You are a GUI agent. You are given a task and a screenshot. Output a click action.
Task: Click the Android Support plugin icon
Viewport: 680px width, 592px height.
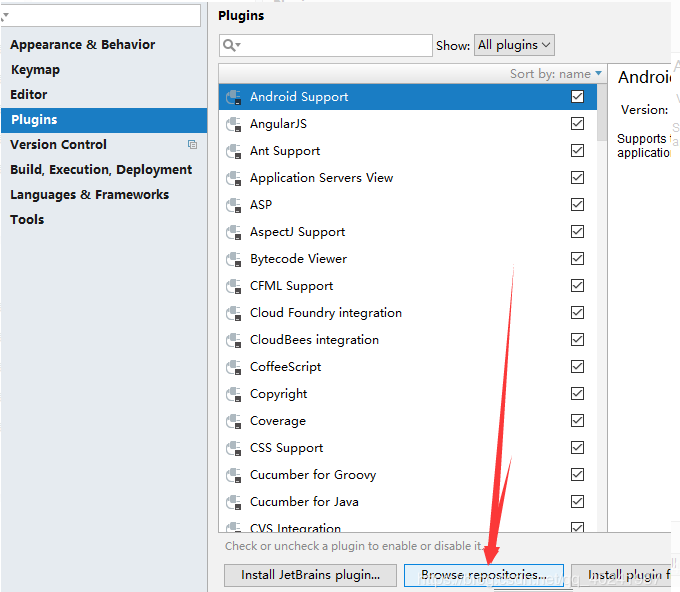coord(234,97)
